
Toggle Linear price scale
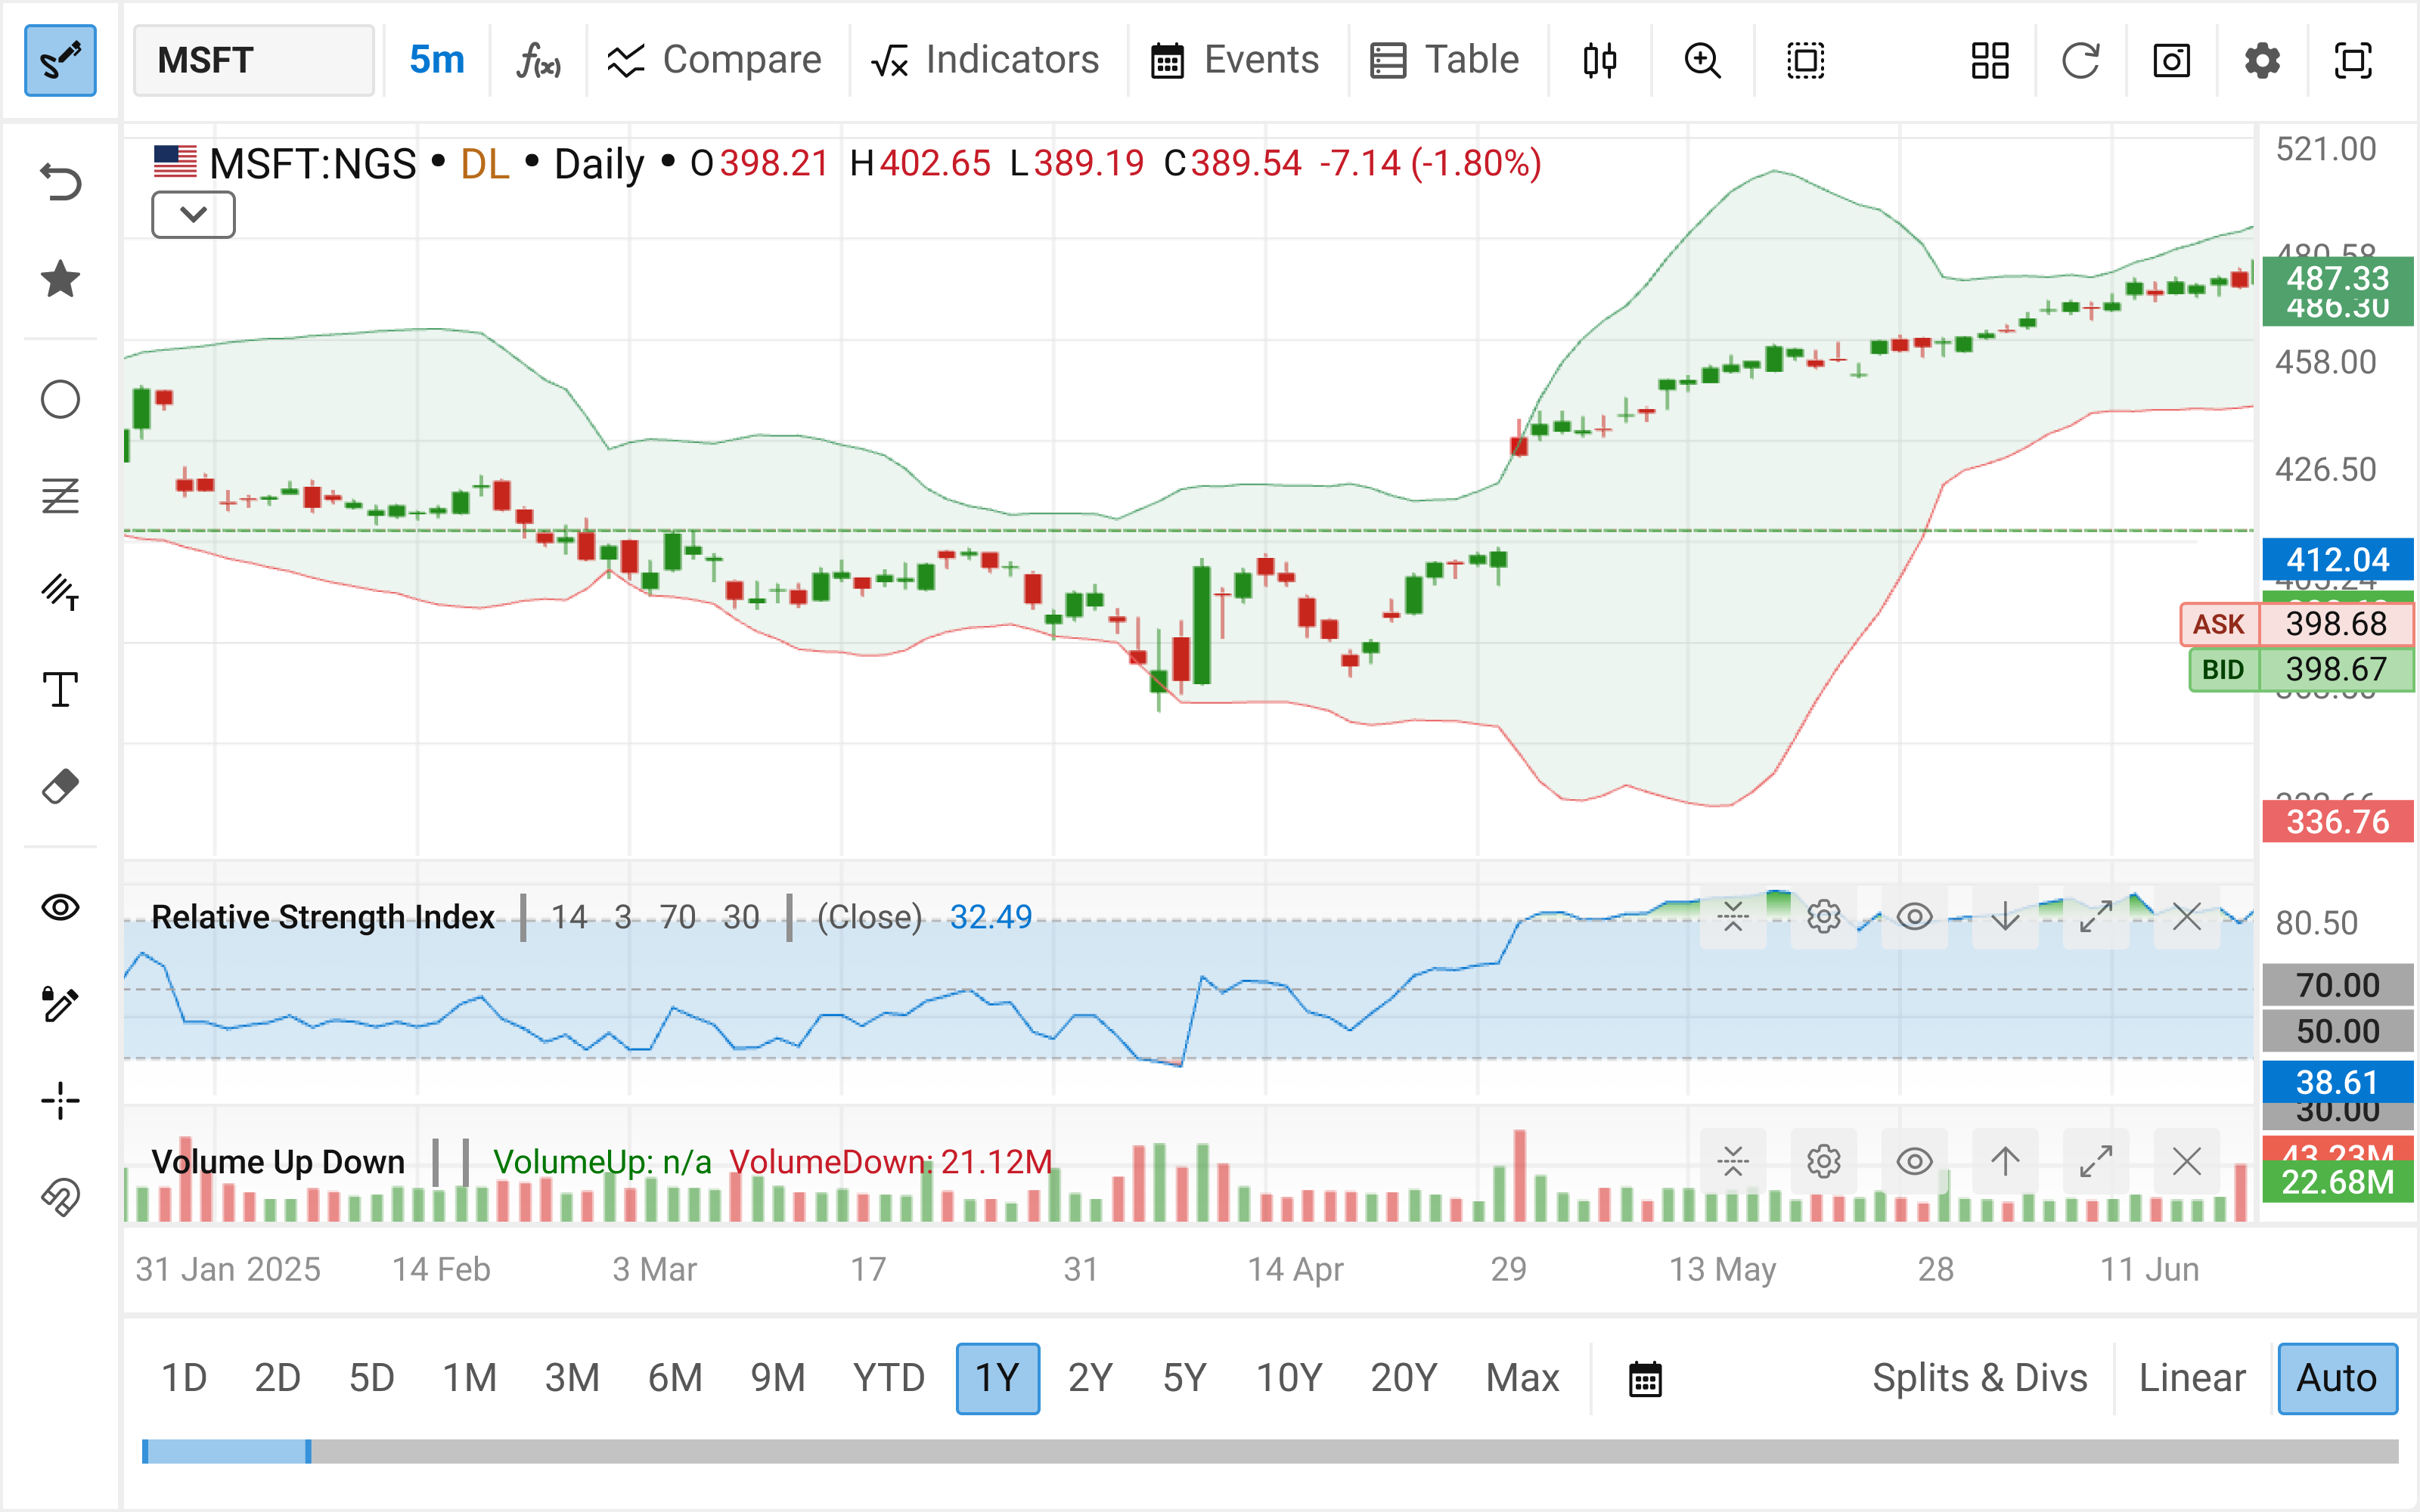click(x=2192, y=1378)
